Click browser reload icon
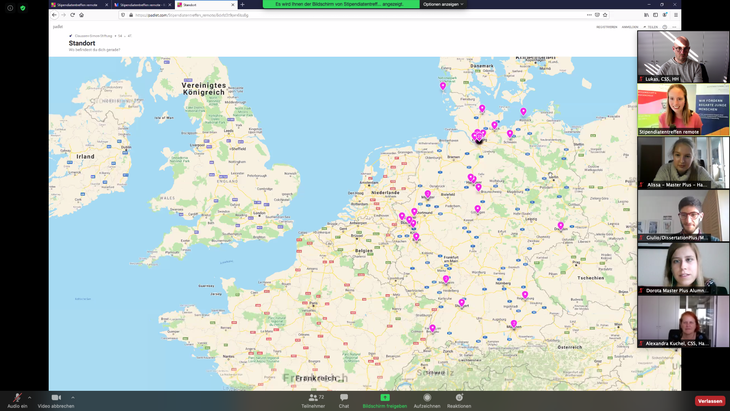 pos(73,15)
